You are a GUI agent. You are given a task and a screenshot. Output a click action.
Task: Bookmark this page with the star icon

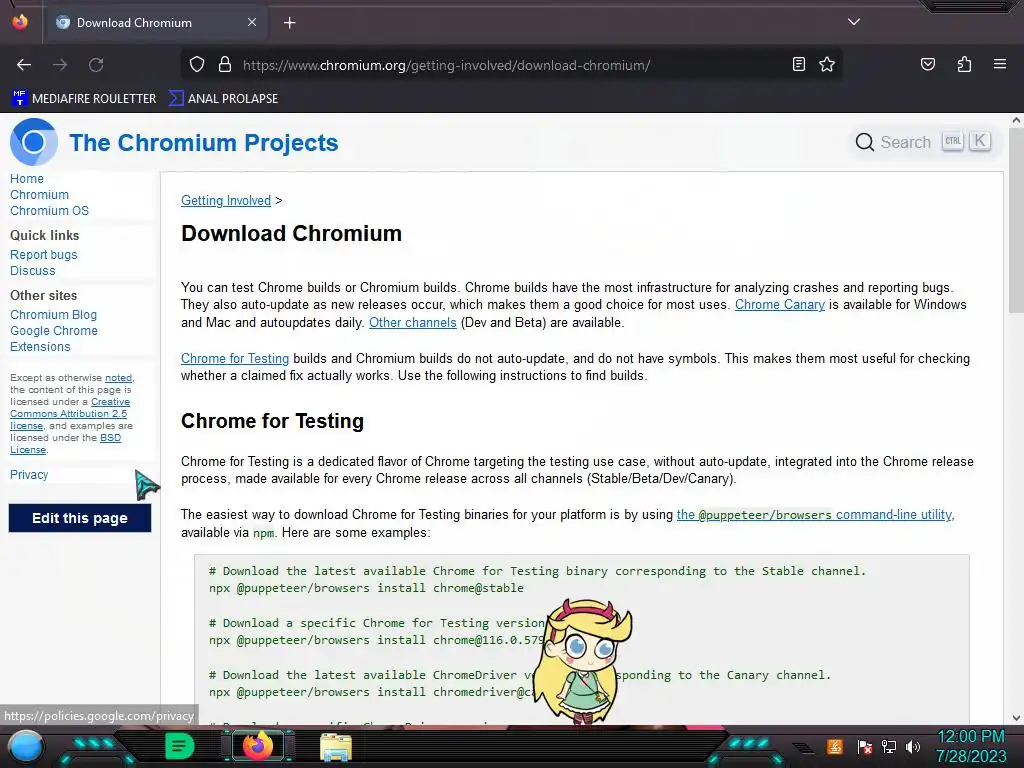pyautogui.click(x=827, y=65)
